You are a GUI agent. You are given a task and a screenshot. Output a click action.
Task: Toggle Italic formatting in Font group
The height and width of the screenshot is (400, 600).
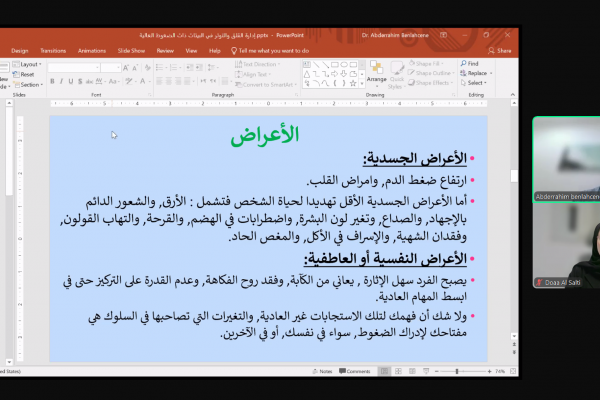tap(61, 83)
